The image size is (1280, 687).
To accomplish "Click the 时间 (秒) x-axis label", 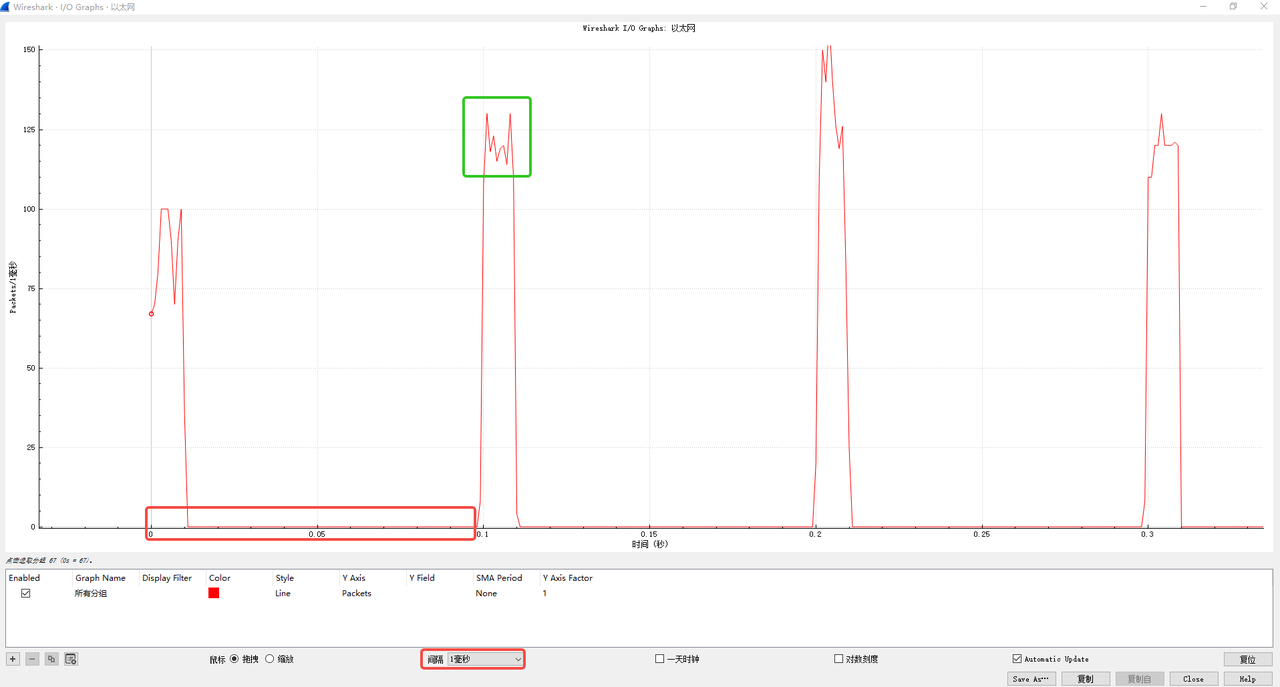I will tap(650, 544).
